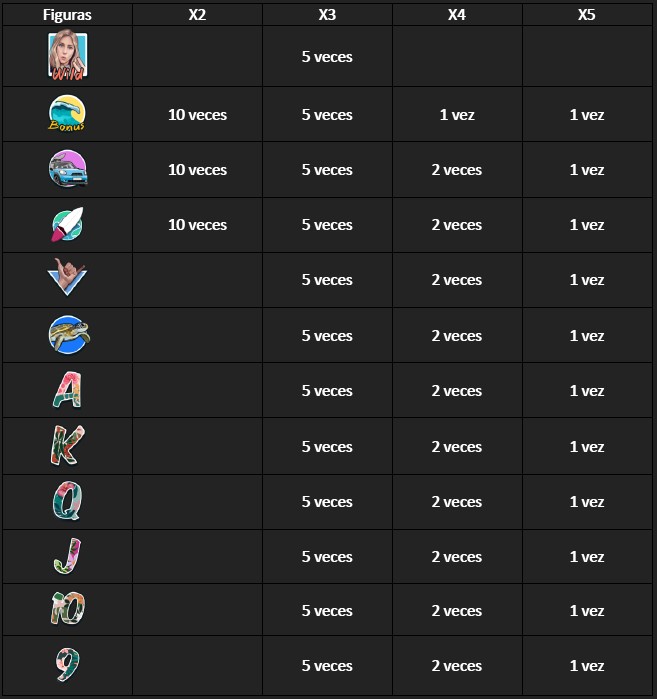Click the shaka hand symbol icon

pyautogui.click(x=67, y=276)
